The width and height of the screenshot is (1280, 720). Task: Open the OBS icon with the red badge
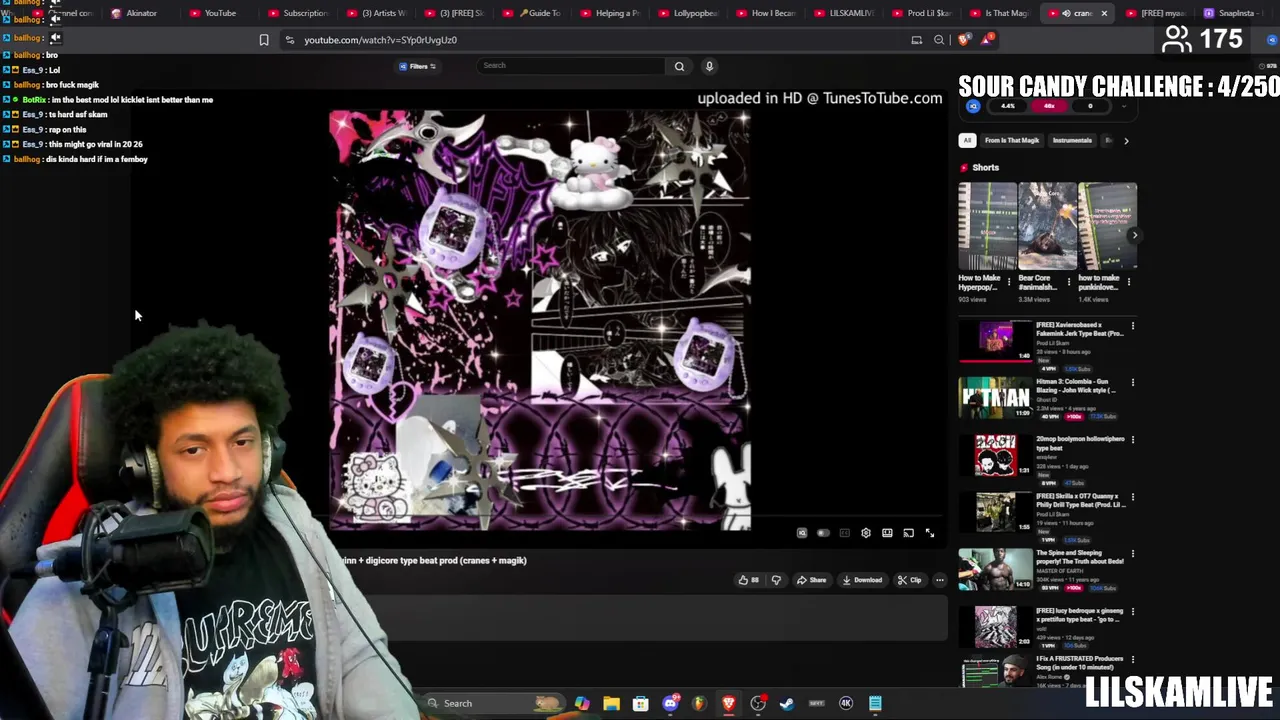coord(758,703)
